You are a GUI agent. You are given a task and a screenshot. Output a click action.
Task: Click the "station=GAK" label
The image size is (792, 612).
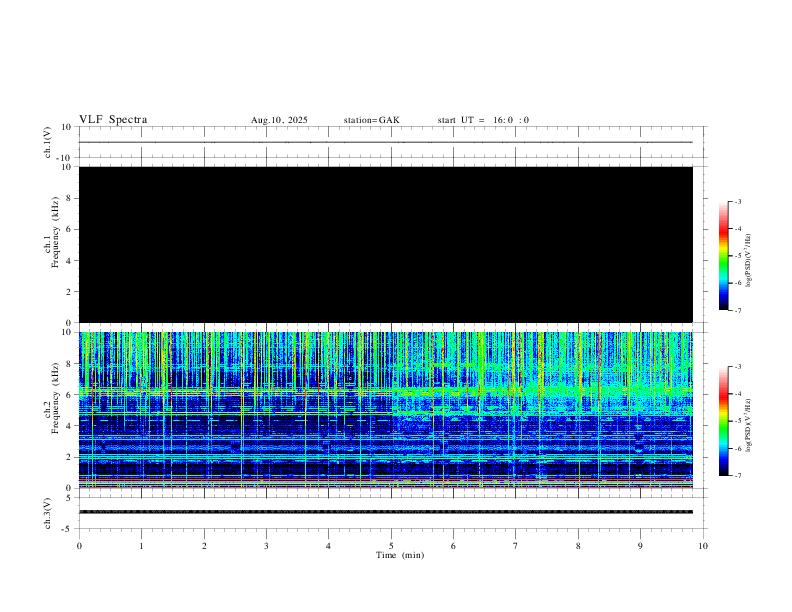(372, 120)
